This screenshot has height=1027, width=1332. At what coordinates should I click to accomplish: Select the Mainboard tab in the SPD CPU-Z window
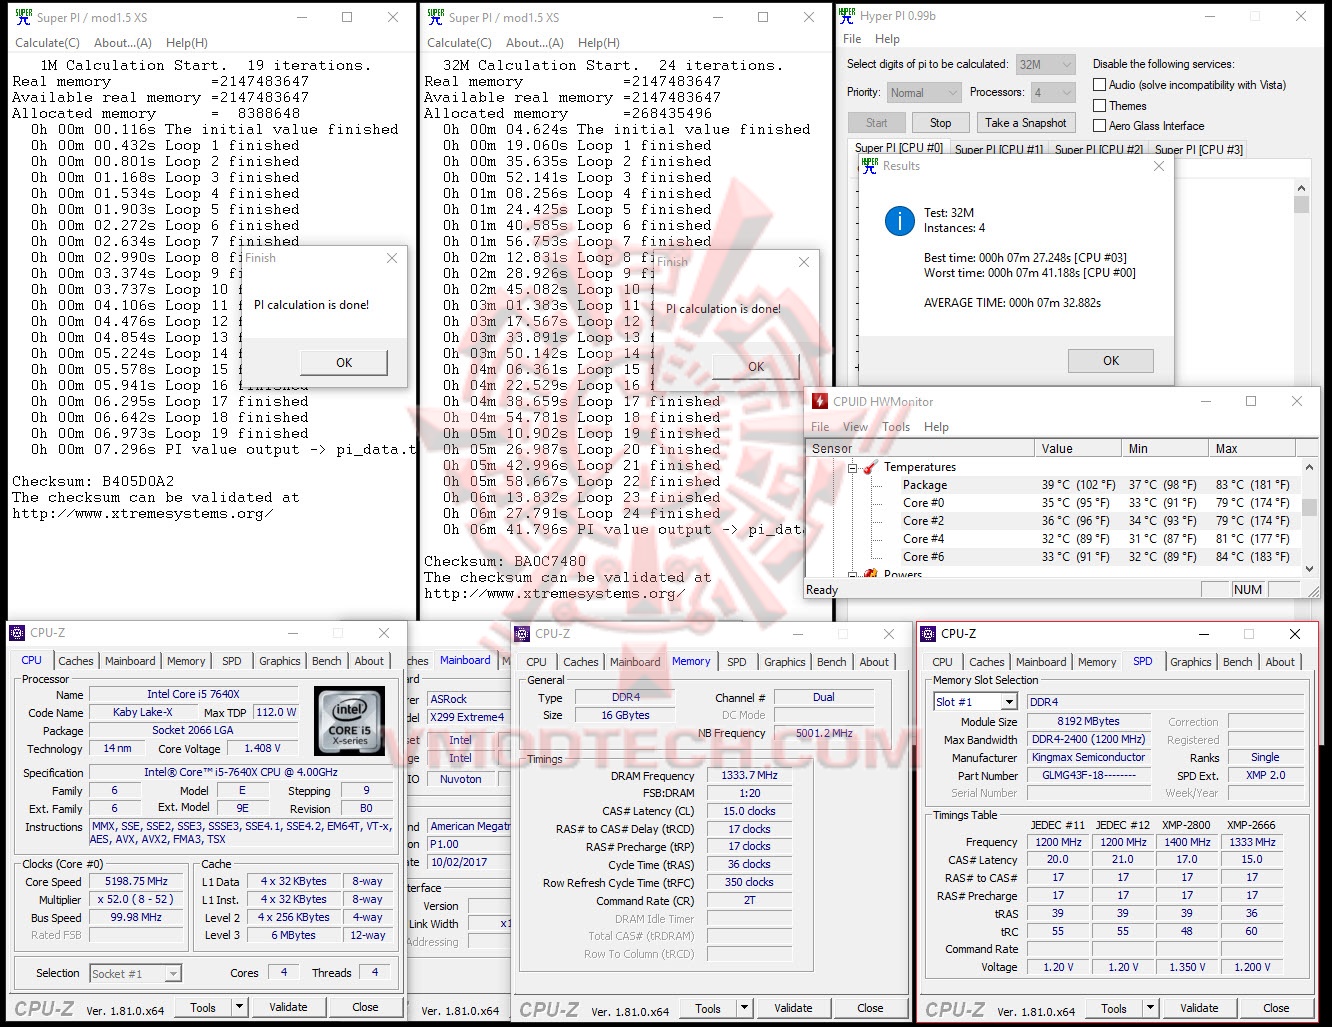(x=1041, y=662)
